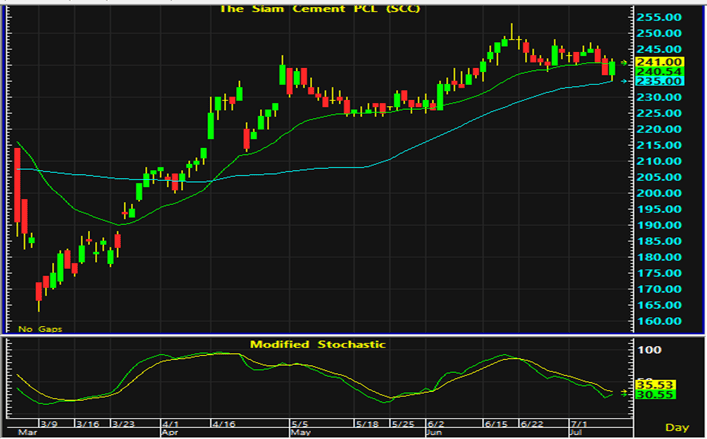The height and width of the screenshot is (439, 707).
Task: Click the 7/1 date label
Action: [x=579, y=424]
